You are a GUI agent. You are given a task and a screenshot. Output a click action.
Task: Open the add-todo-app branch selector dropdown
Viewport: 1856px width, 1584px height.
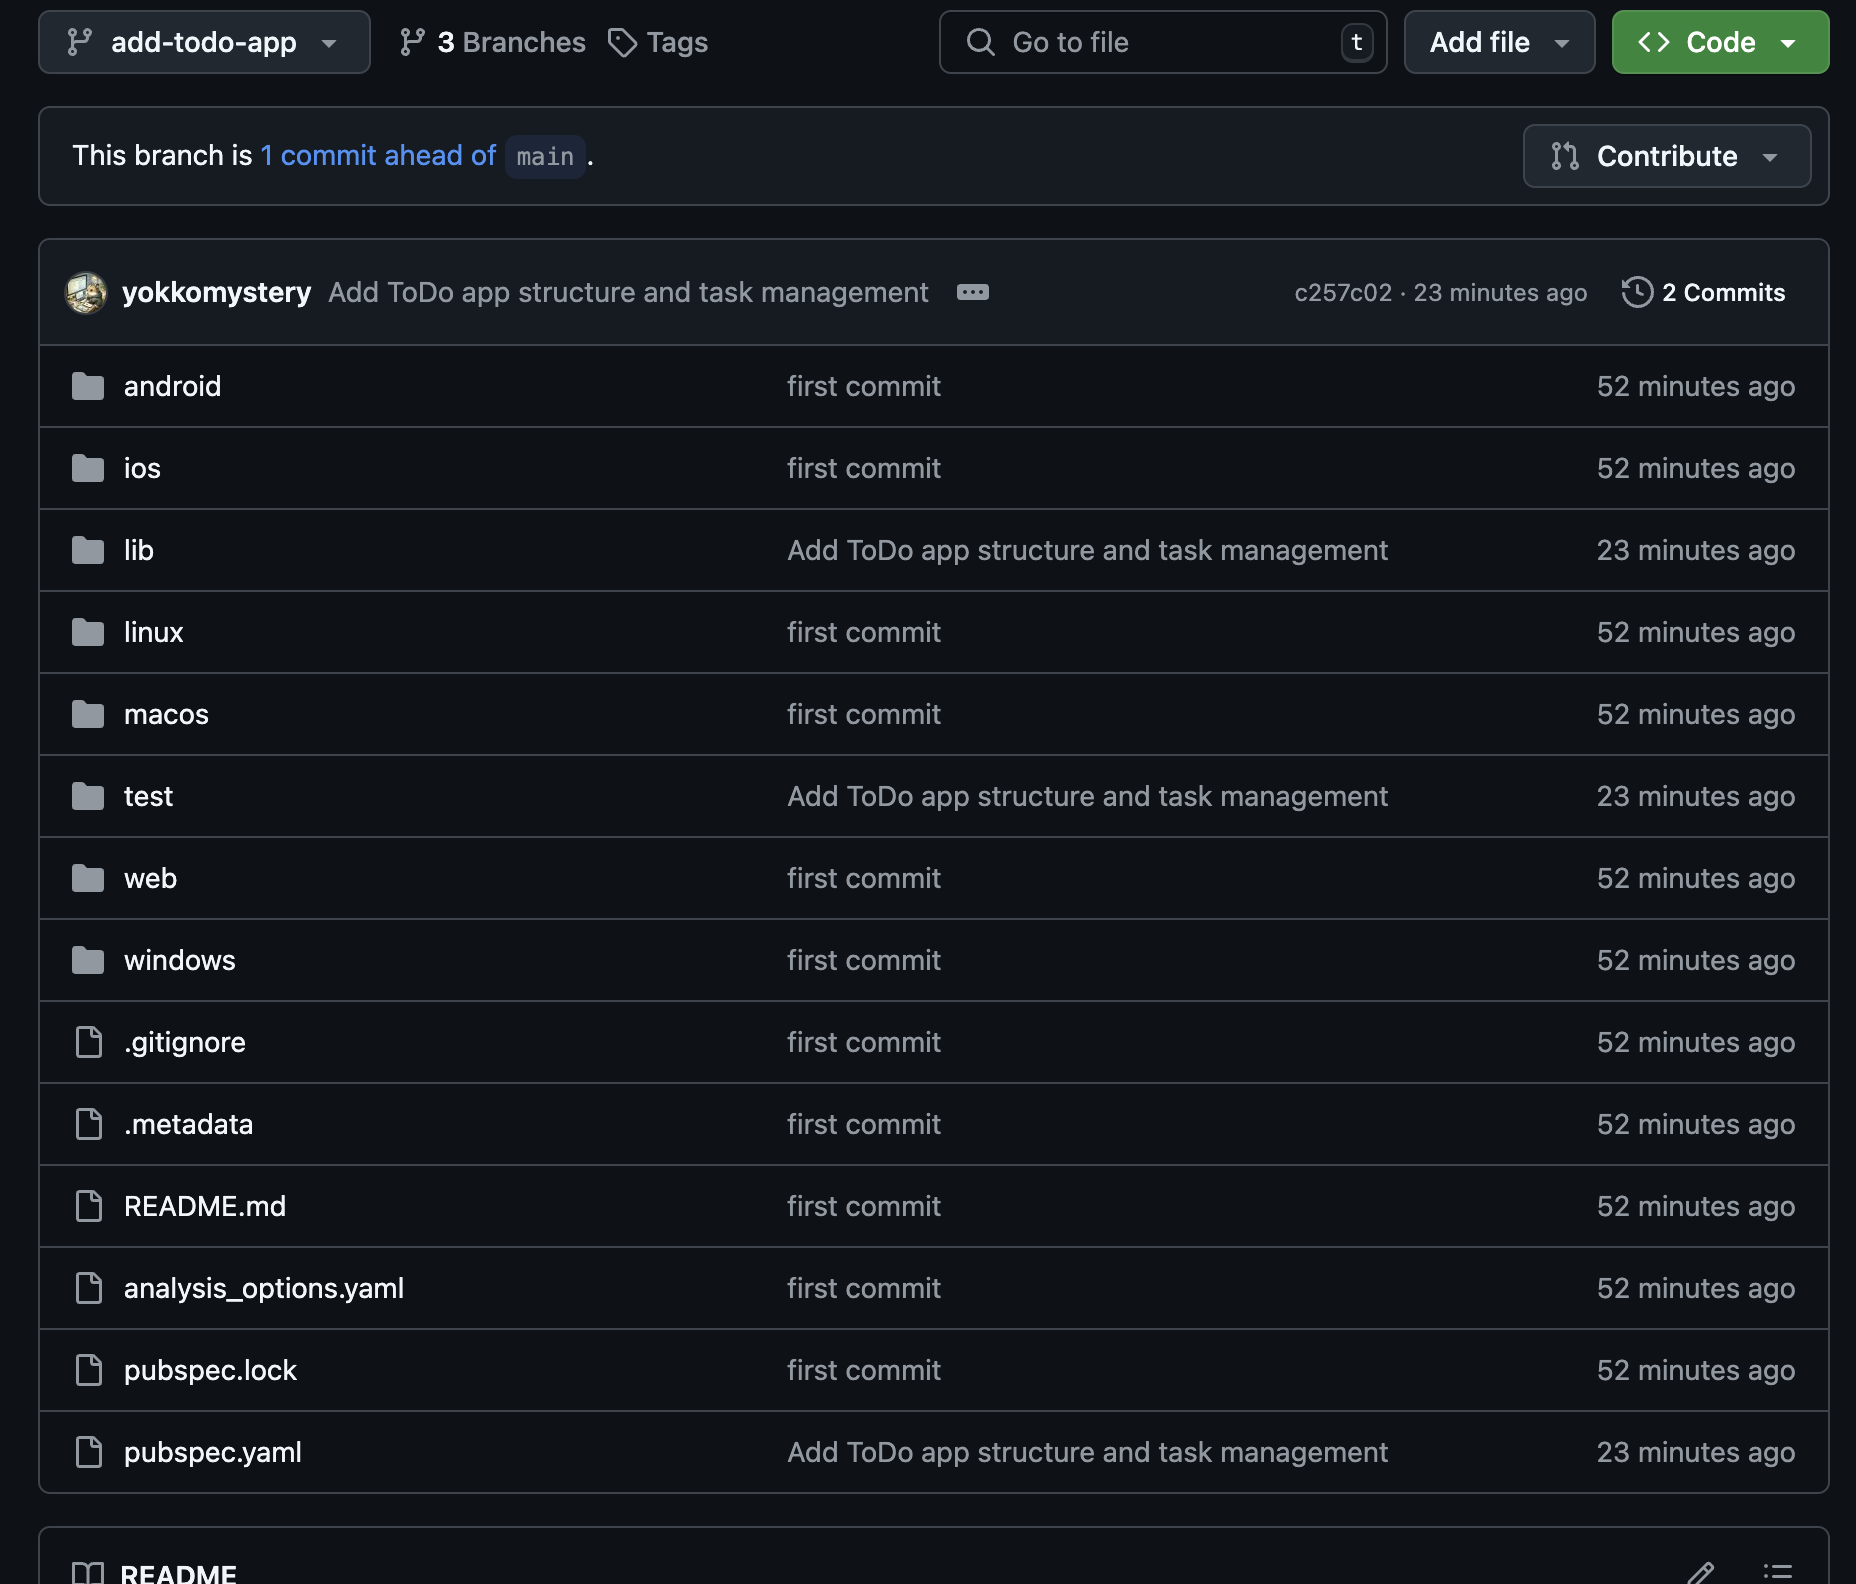[204, 42]
